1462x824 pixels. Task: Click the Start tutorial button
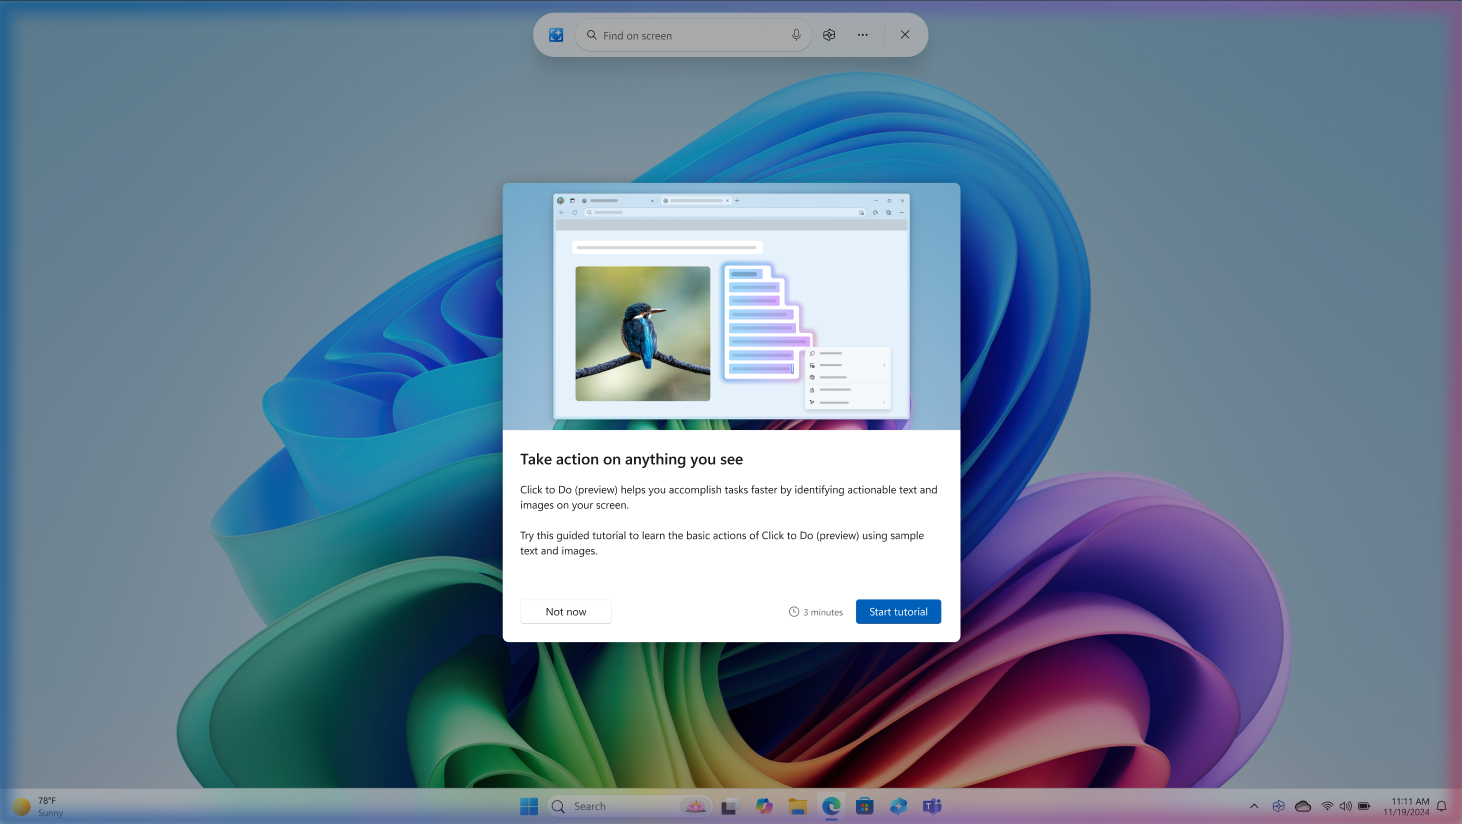coord(897,611)
